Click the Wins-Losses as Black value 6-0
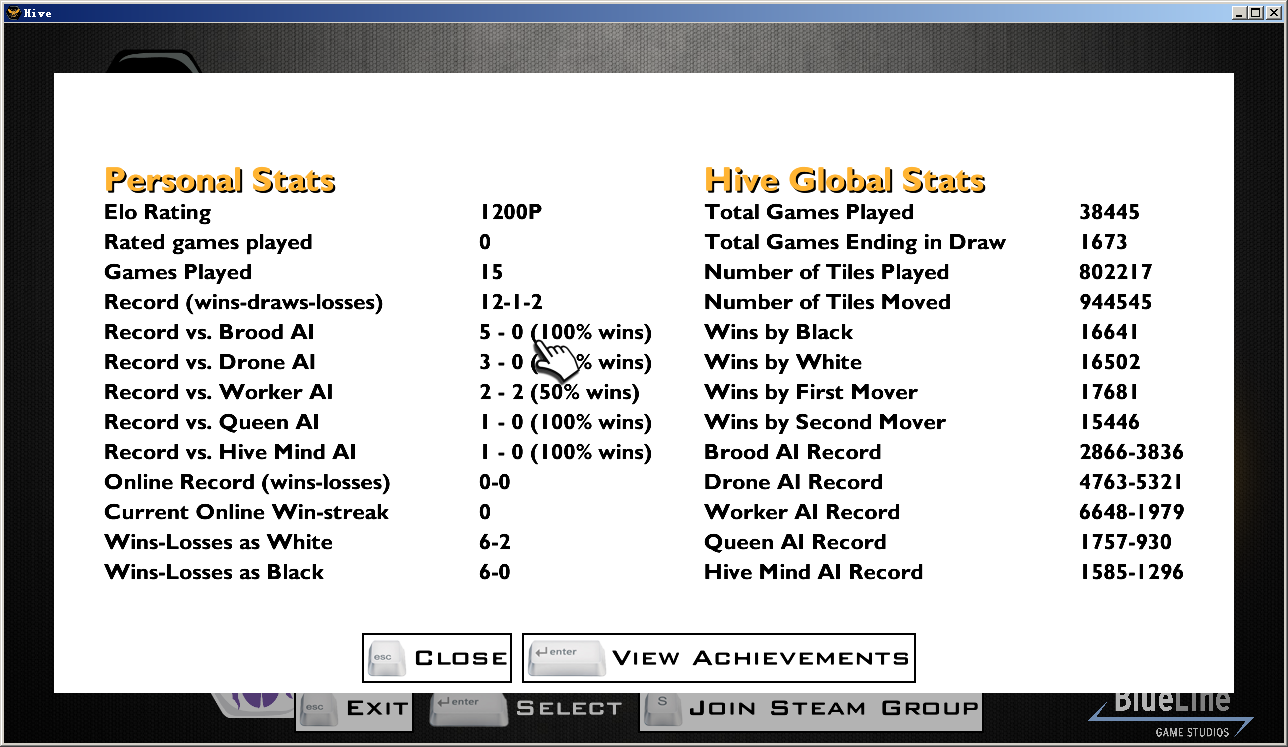This screenshot has height=747, width=1288. point(495,572)
